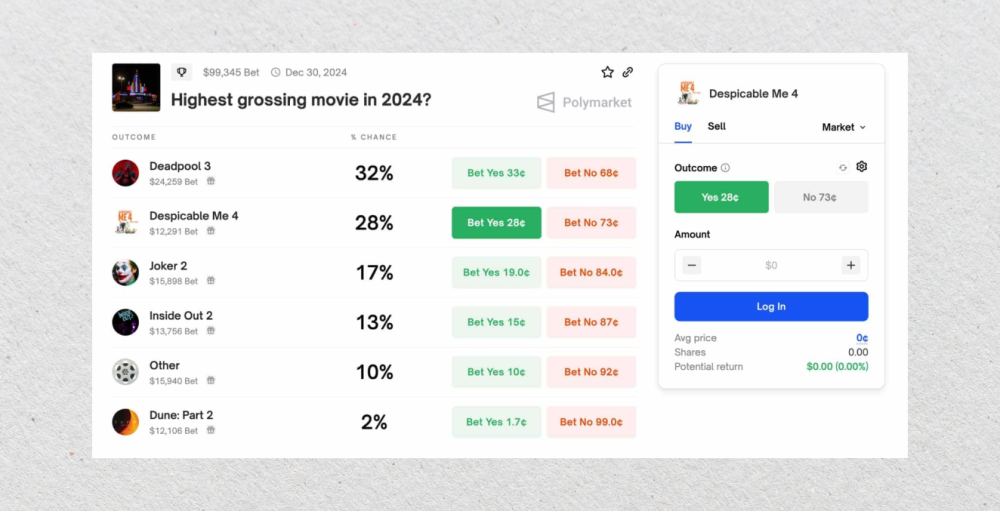Click the trophy icon above the market title

(182, 72)
